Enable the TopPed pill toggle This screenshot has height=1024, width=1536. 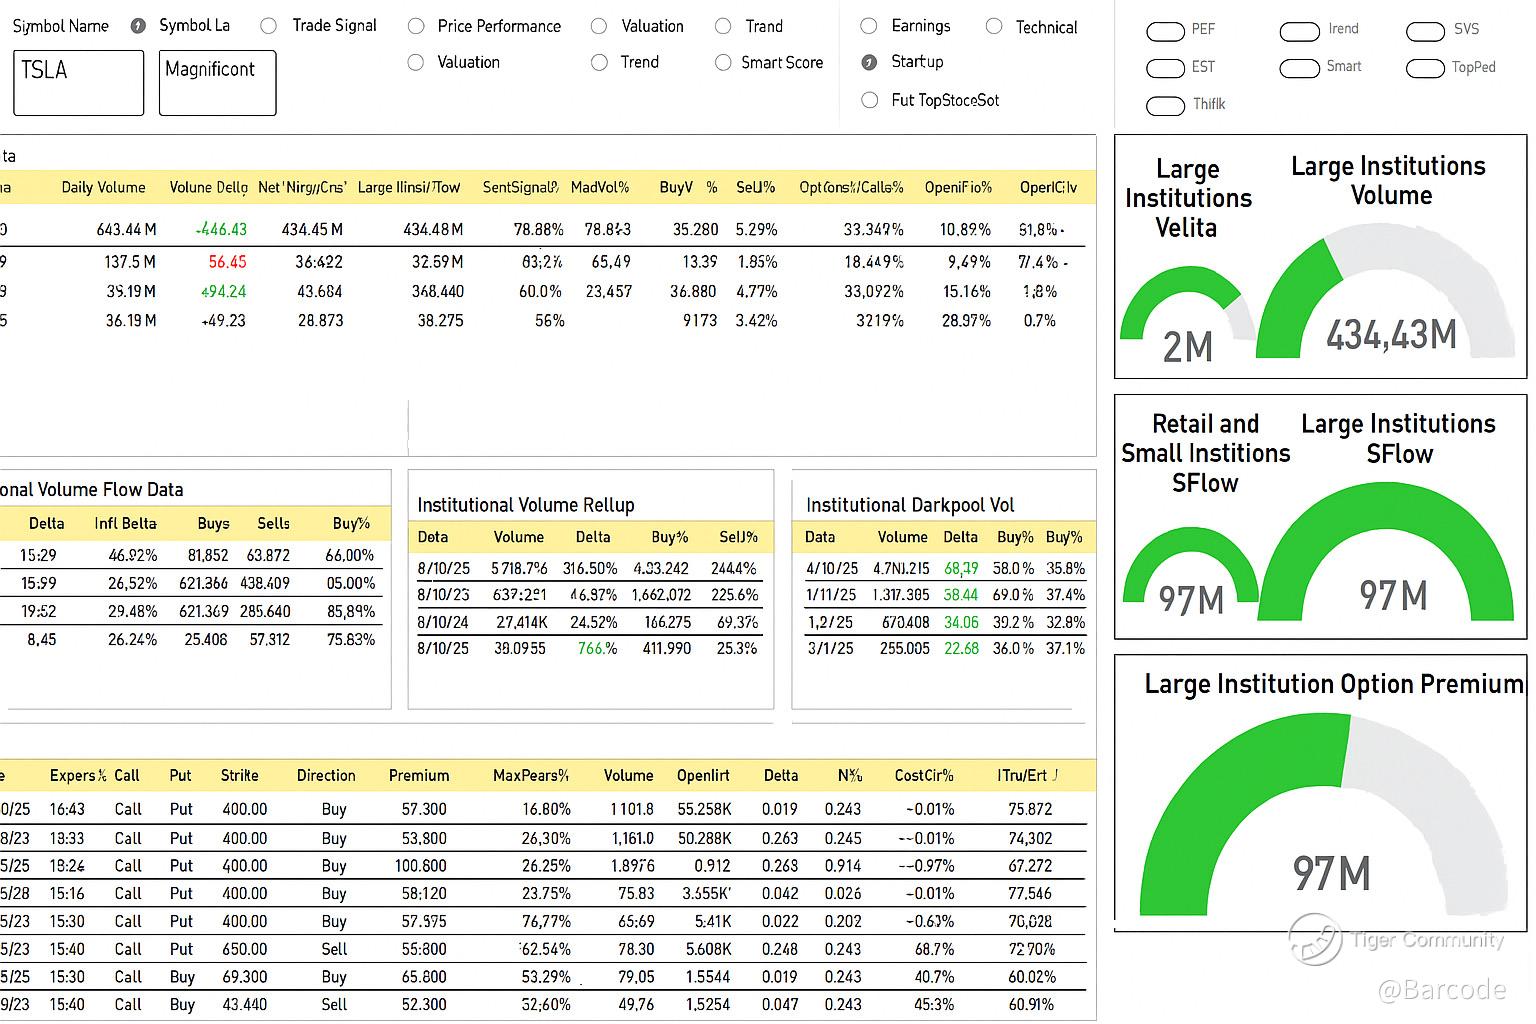tap(1425, 68)
